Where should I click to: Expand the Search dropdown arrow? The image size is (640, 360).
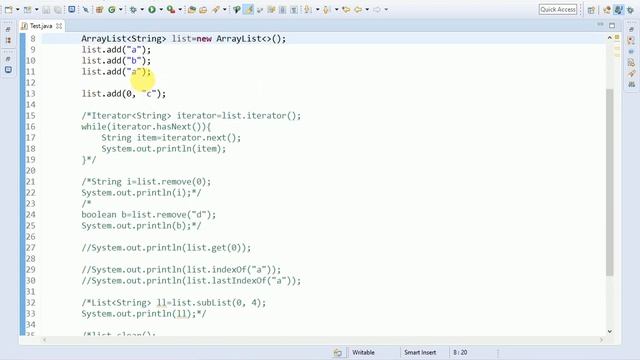click(224, 9)
